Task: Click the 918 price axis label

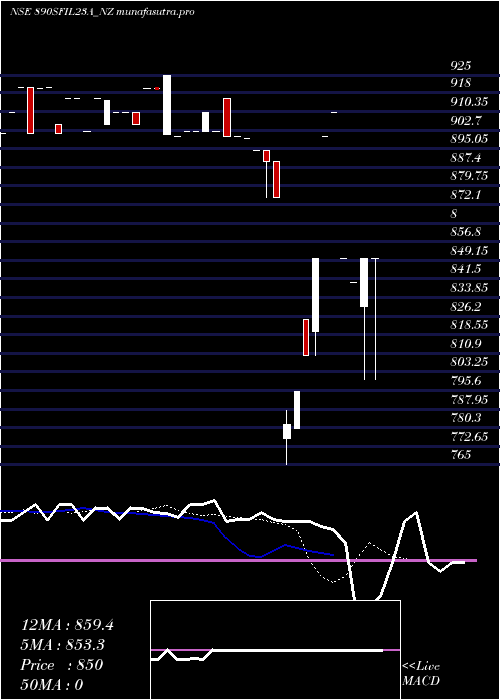Action: [461, 83]
